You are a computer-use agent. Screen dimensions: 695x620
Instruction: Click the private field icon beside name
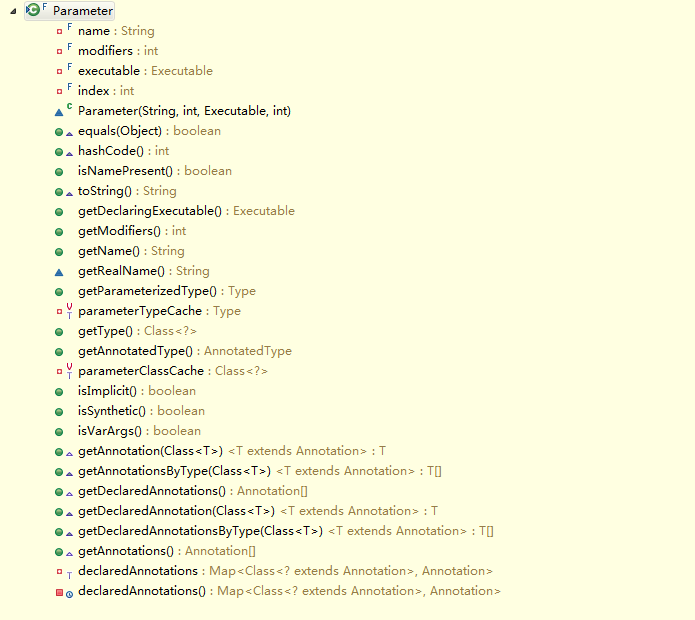[x=59, y=31]
